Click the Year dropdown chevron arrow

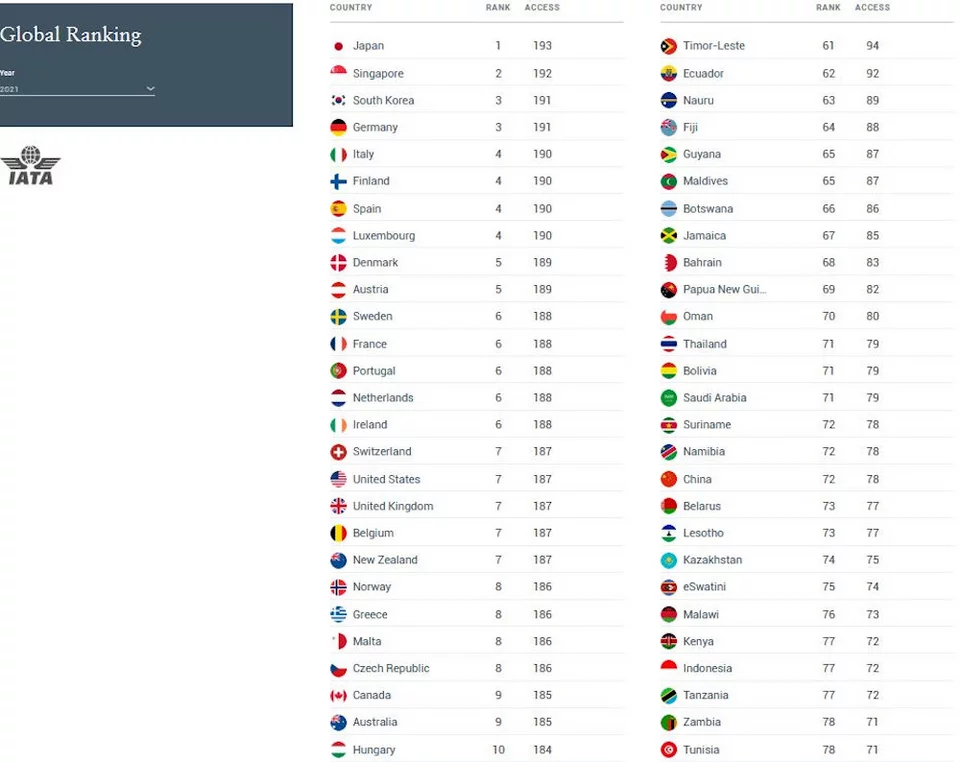coord(150,89)
